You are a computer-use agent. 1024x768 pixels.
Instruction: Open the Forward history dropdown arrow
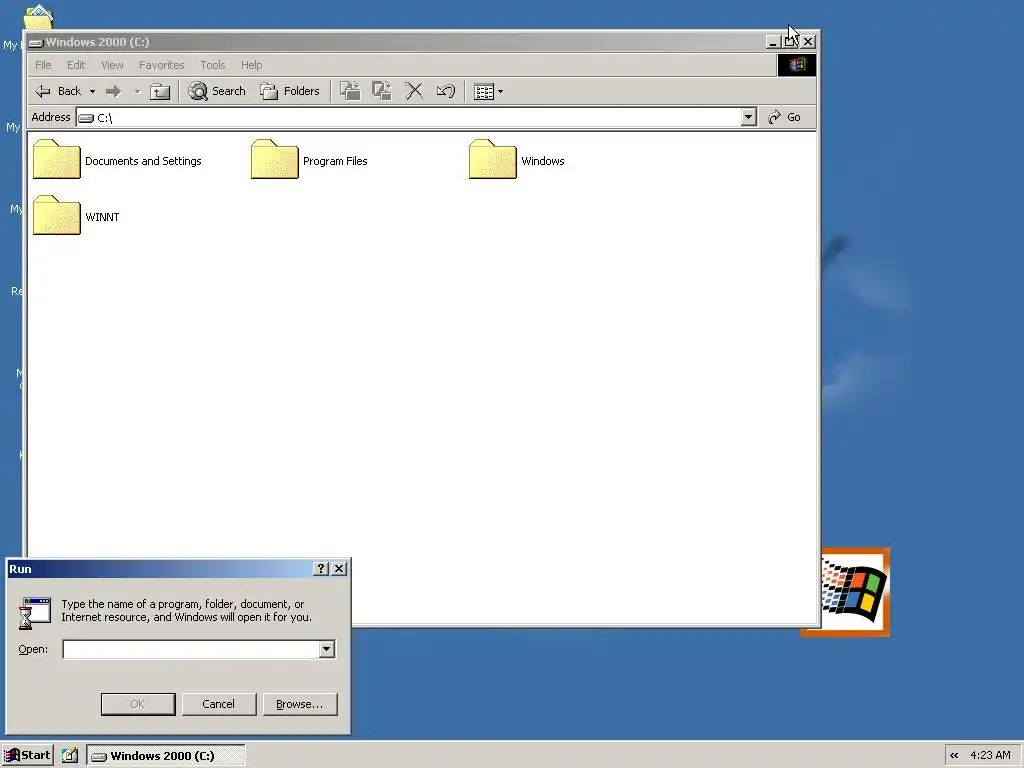click(x=137, y=91)
